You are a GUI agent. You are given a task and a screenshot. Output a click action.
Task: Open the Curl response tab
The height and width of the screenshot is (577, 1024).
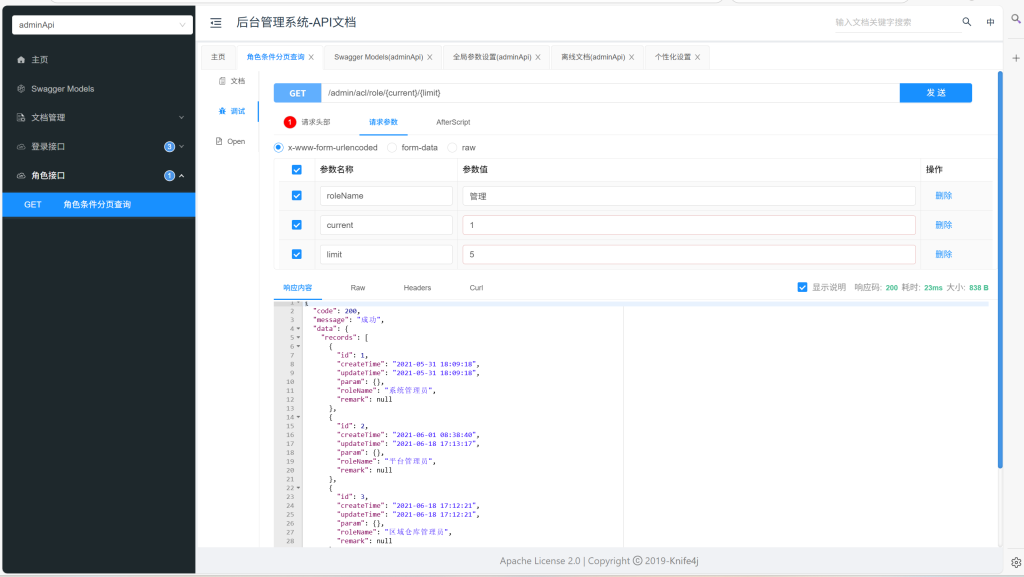coord(476,288)
